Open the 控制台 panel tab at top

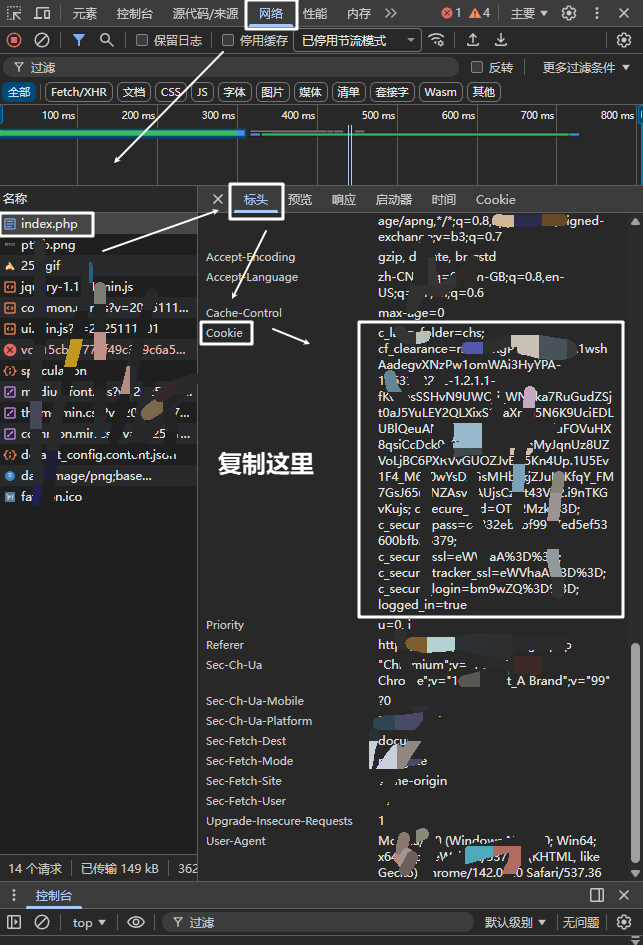click(x=134, y=13)
